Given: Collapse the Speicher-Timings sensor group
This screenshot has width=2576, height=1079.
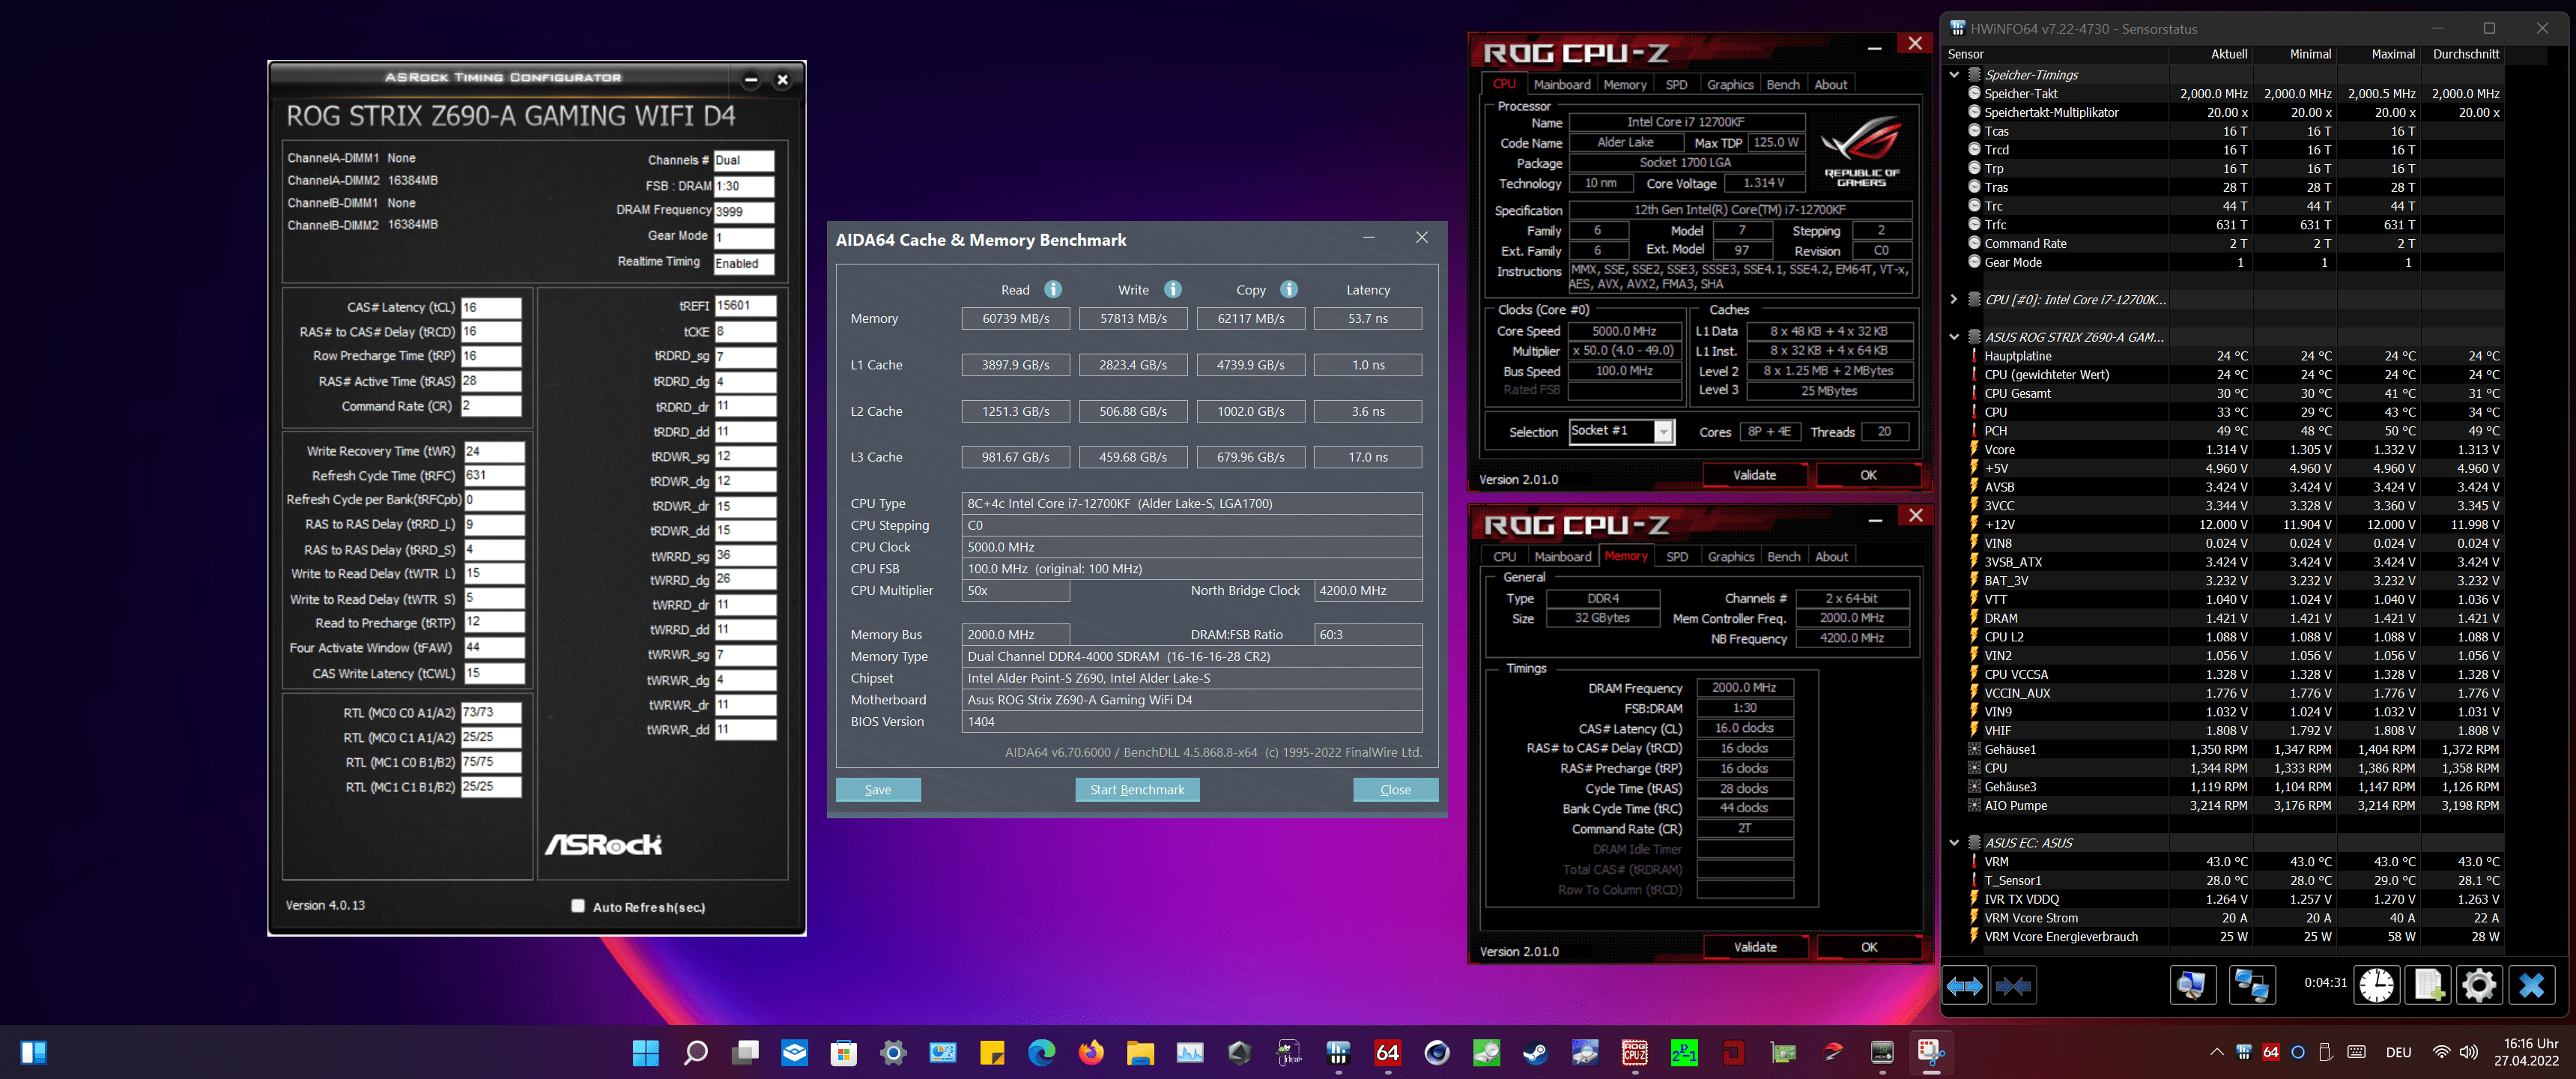Looking at the screenshot, I should (1954, 74).
